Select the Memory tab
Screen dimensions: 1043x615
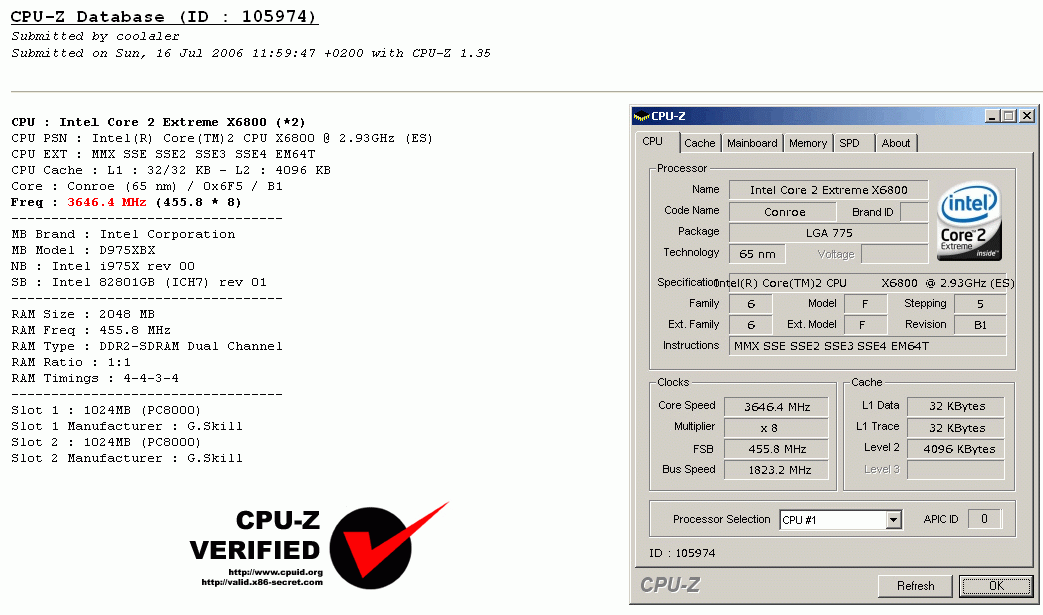tap(808, 143)
